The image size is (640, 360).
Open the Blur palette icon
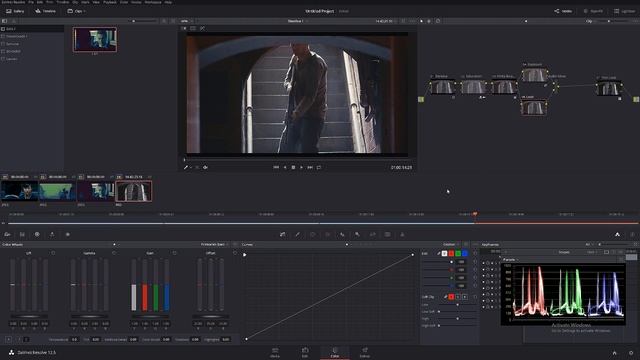point(342,234)
